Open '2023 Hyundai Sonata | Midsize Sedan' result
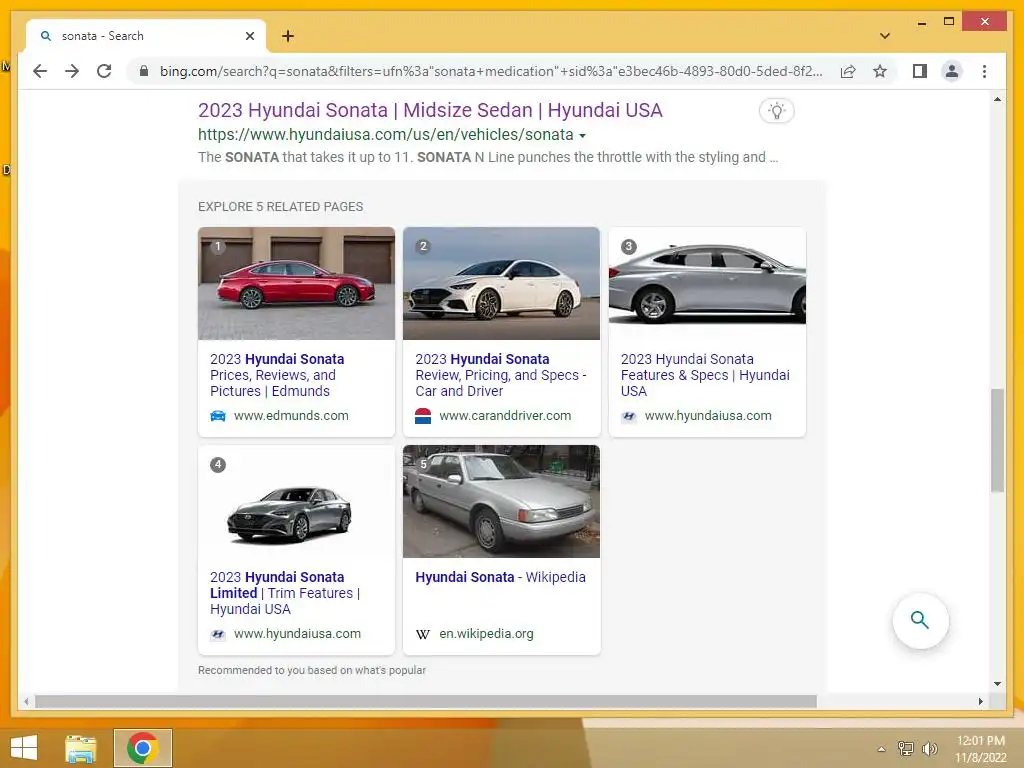The height and width of the screenshot is (768, 1024). [x=430, y=110]
